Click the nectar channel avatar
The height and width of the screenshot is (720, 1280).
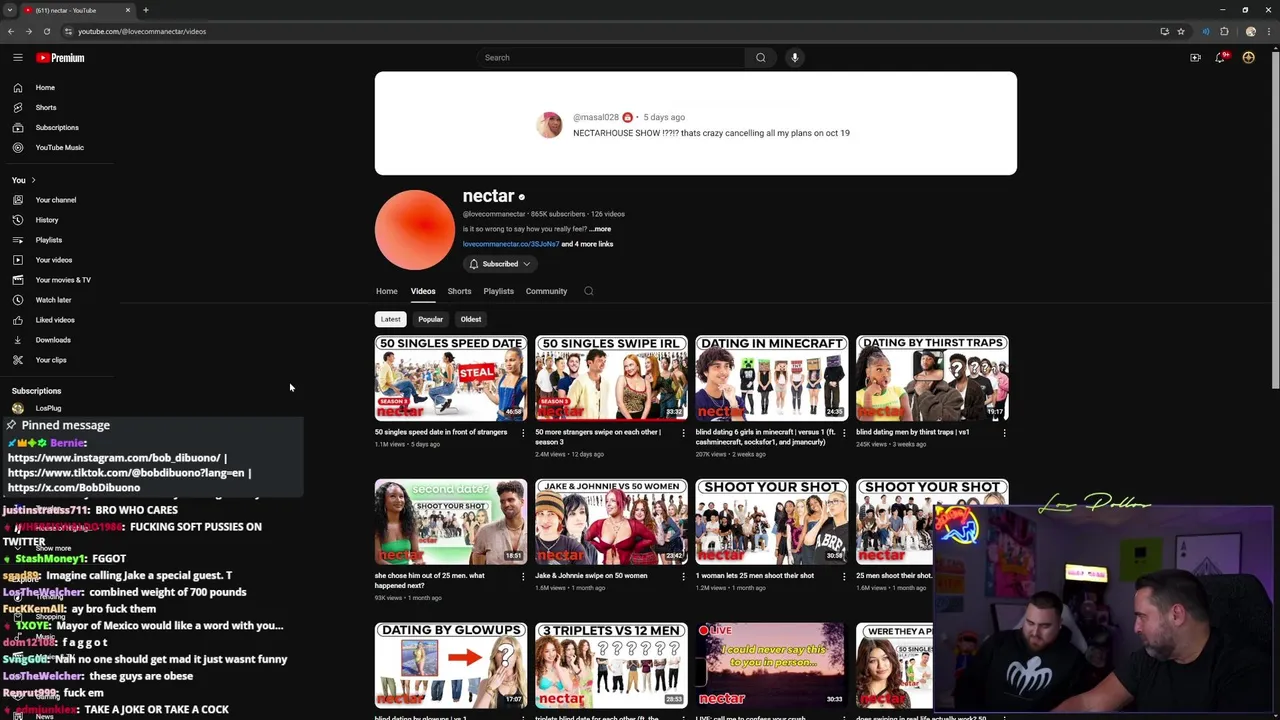[x=415, y=230]
